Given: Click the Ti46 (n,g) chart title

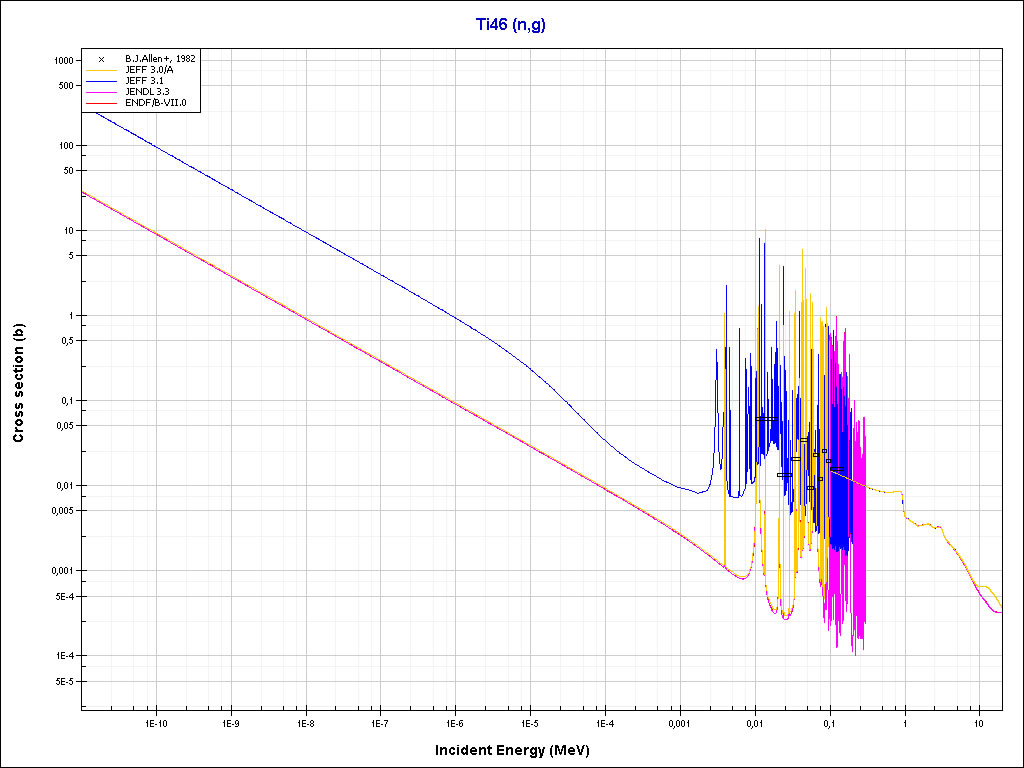Looking at the screenshot, I should coord(511,25).
